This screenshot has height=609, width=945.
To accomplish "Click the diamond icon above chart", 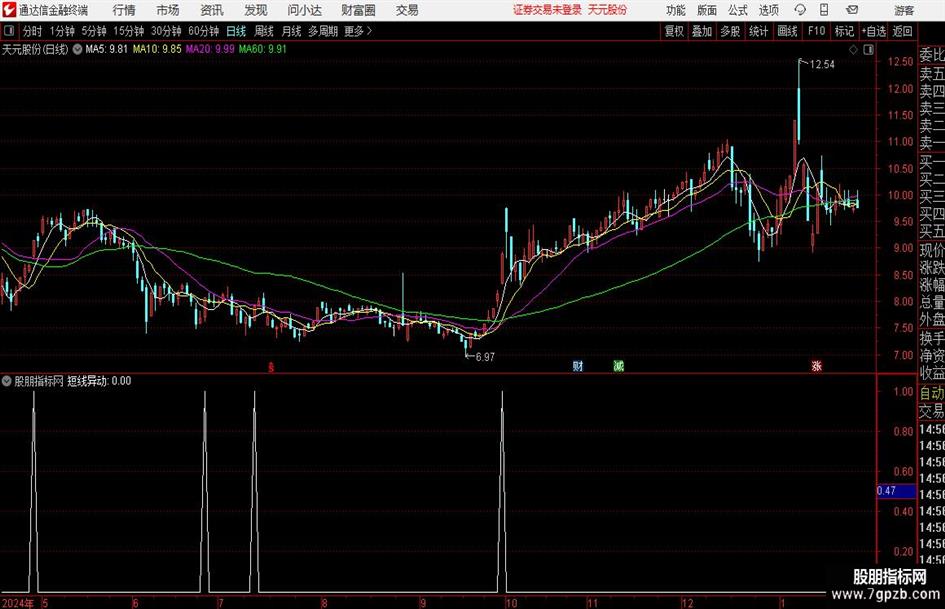I will [x=853, y=49].
